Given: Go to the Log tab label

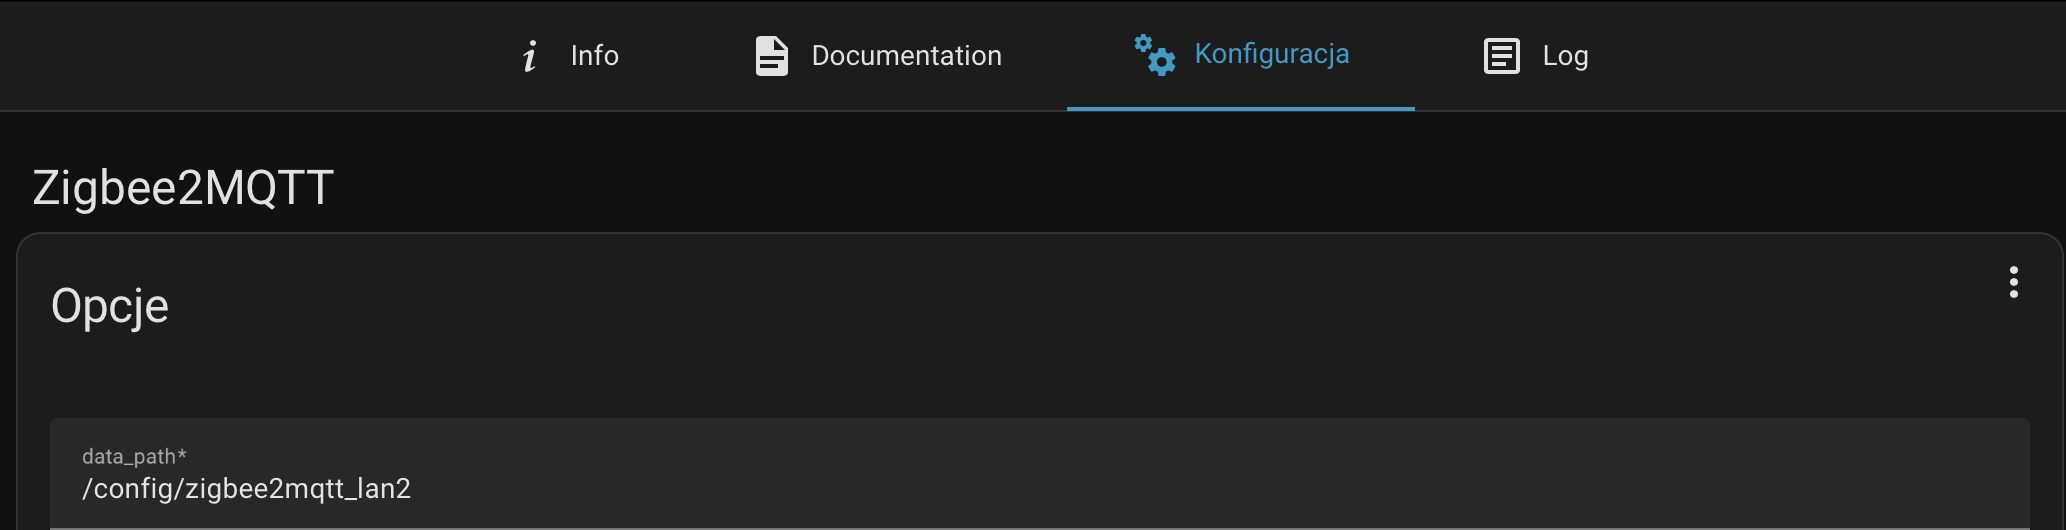Looking at the screenshot, I should (1565, 56).
